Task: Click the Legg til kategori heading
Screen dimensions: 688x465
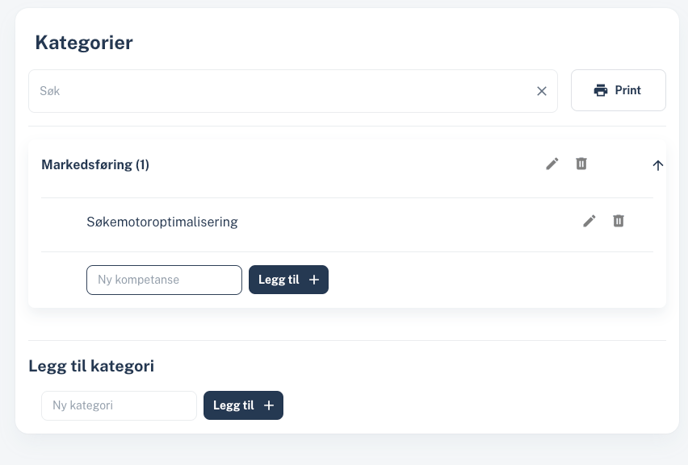Action: tap(91, 366)
